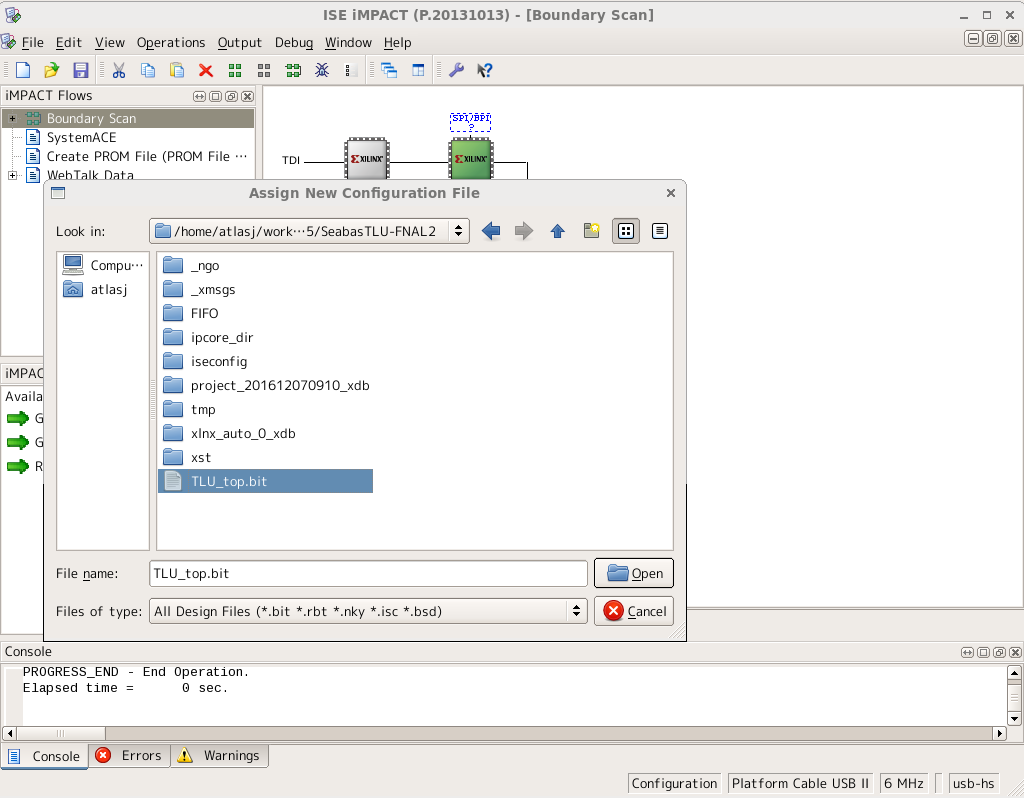
Task: Toggle the list view mode button
Action: coord(626,231)
